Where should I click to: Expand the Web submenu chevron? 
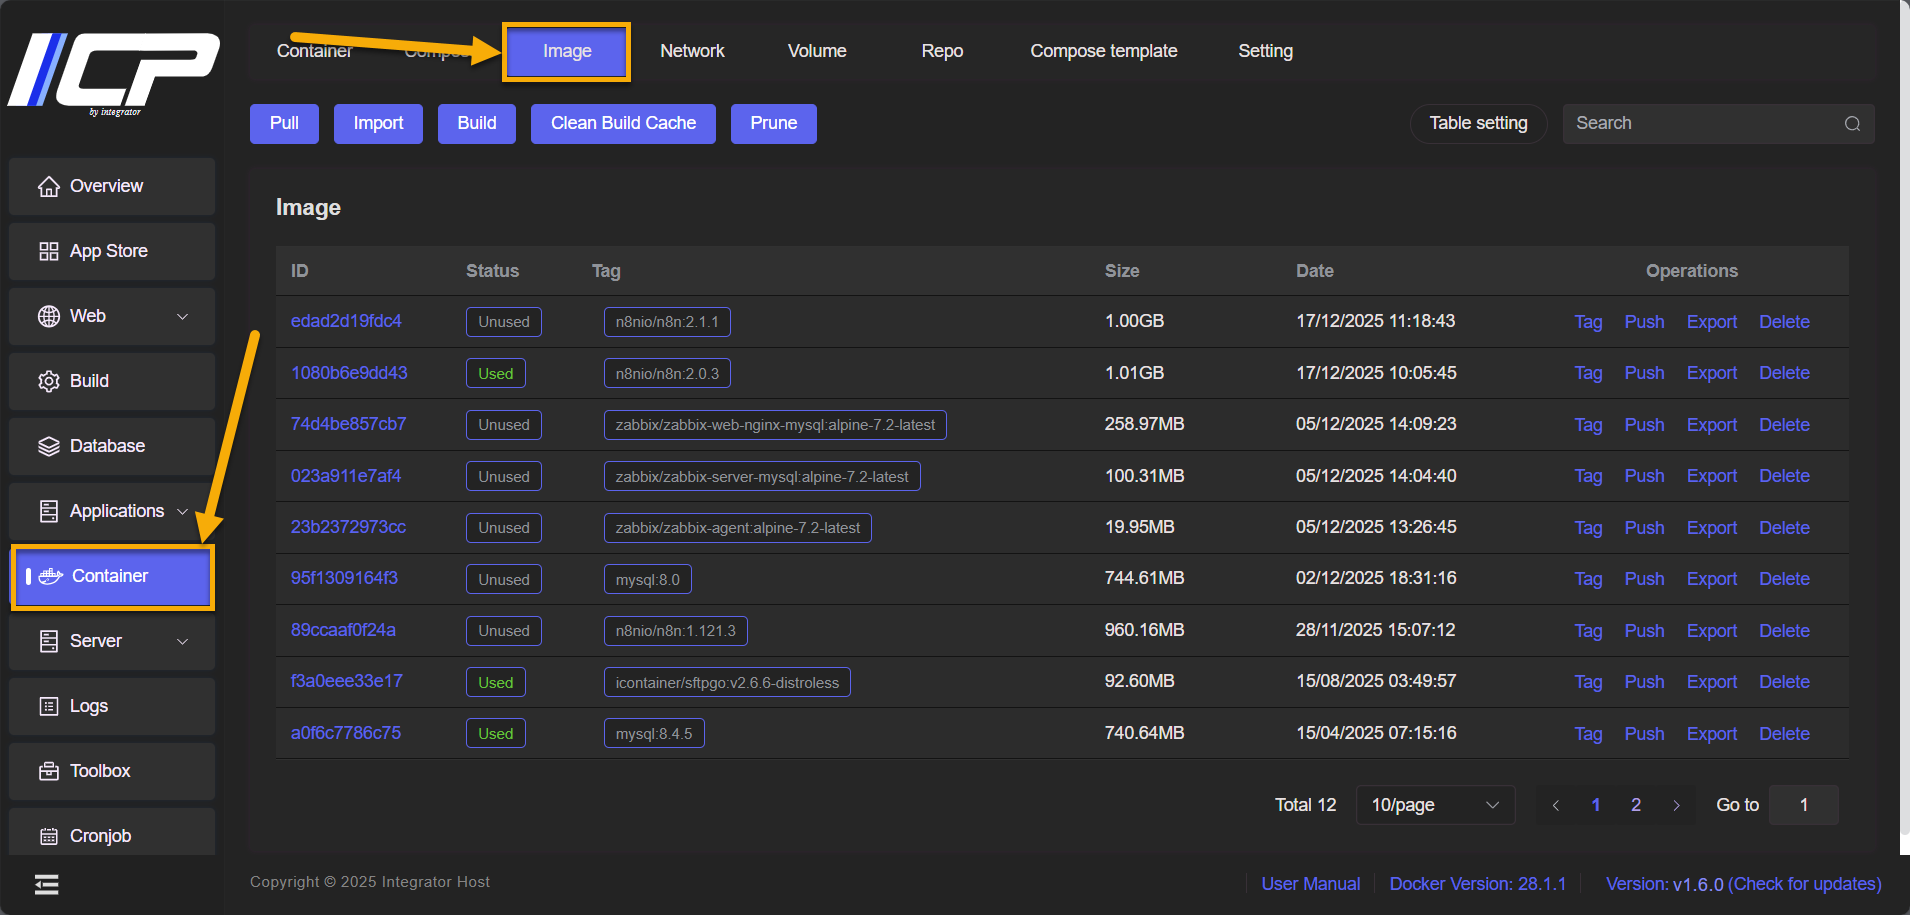coord(182,316)
